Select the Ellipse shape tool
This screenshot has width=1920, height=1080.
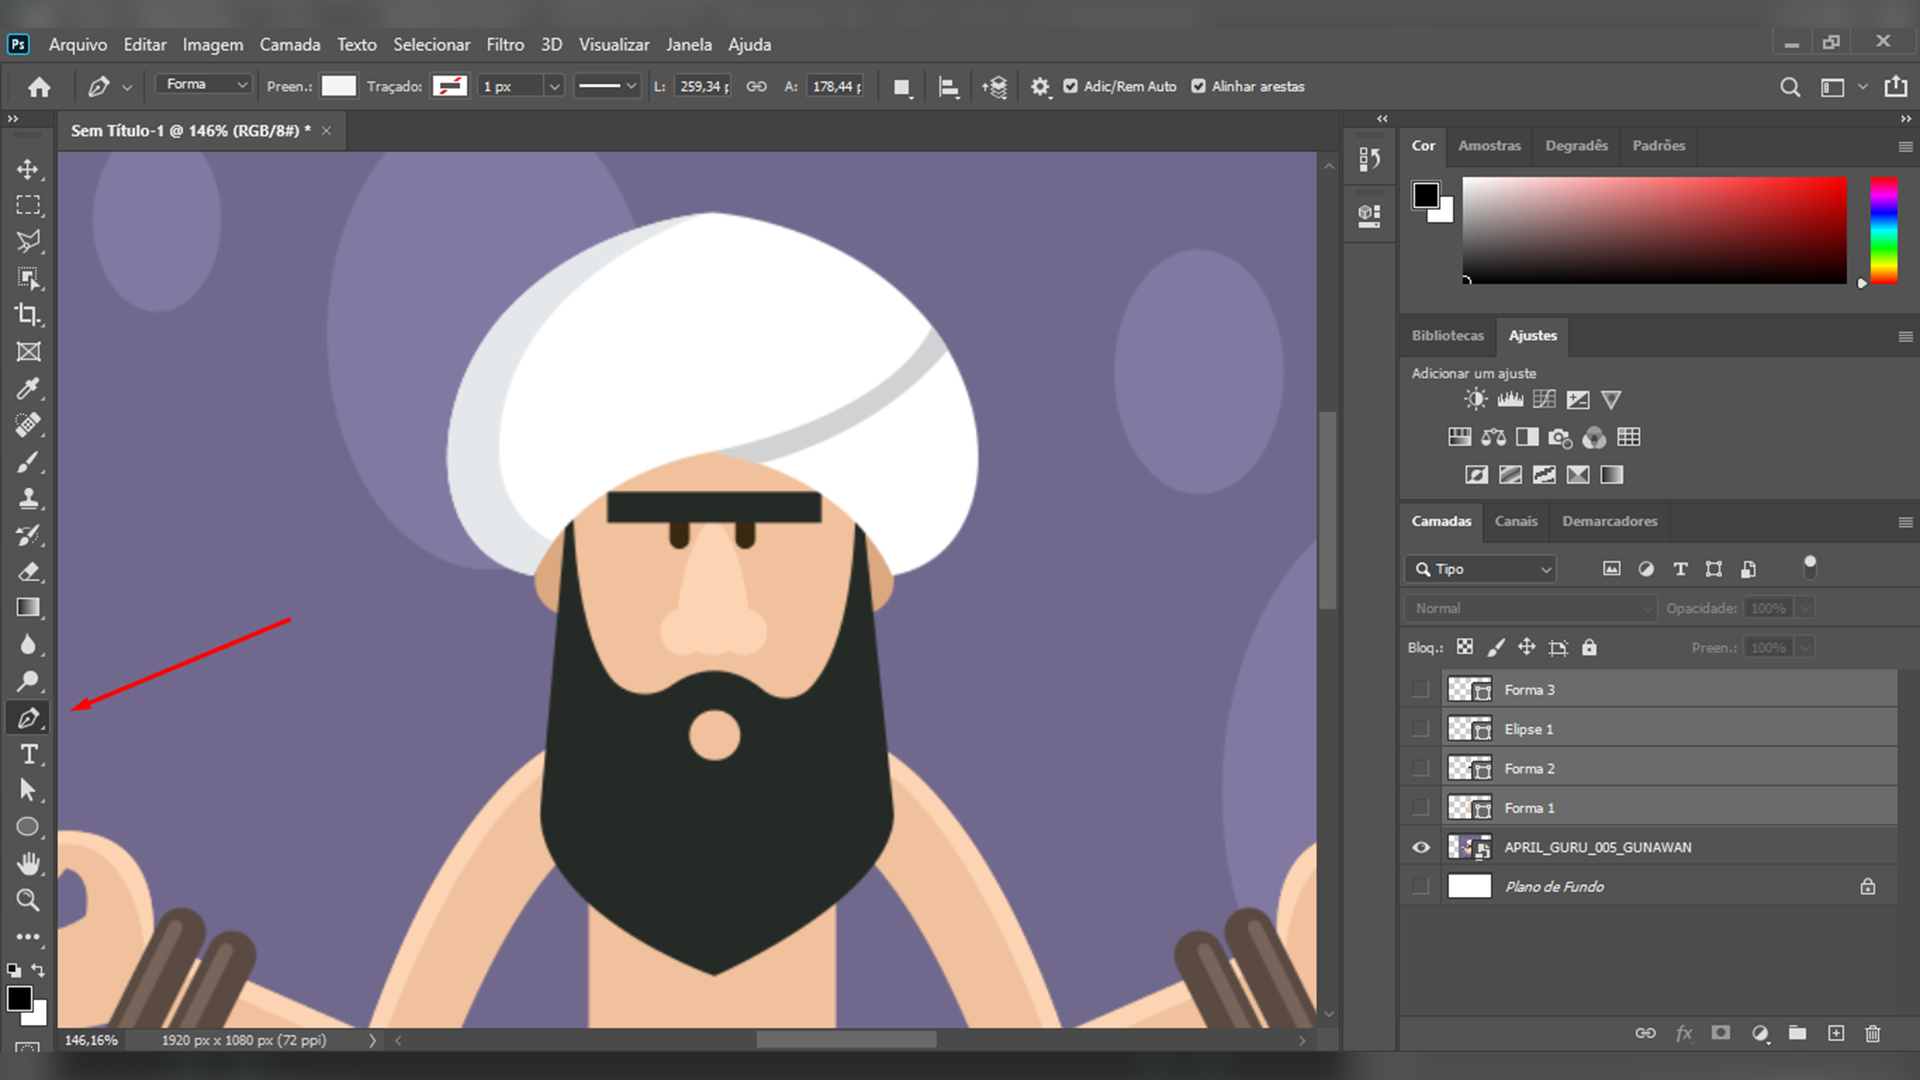point(28,827)
